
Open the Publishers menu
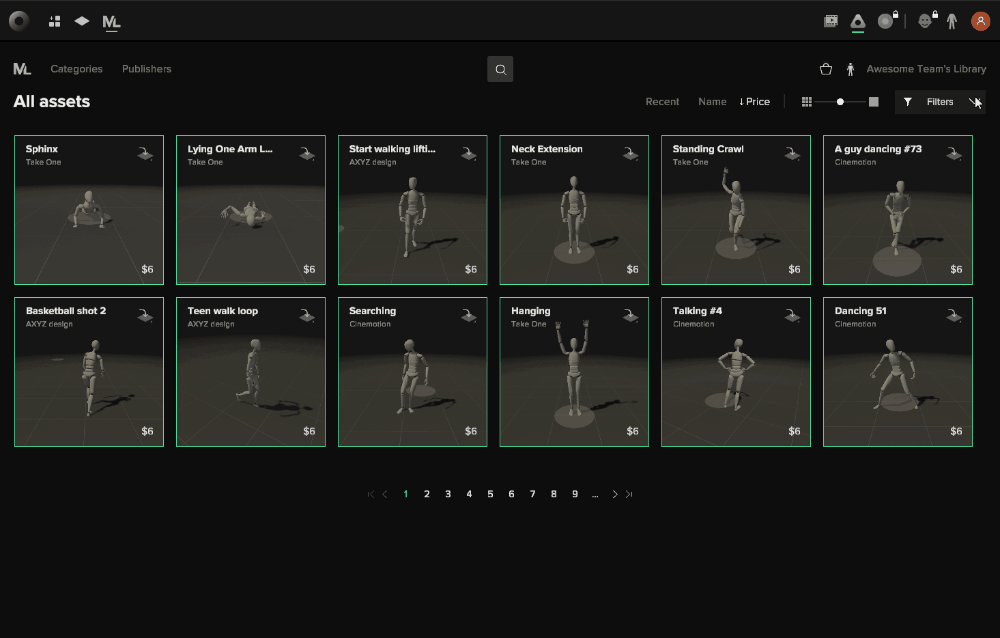coord(146,68)
